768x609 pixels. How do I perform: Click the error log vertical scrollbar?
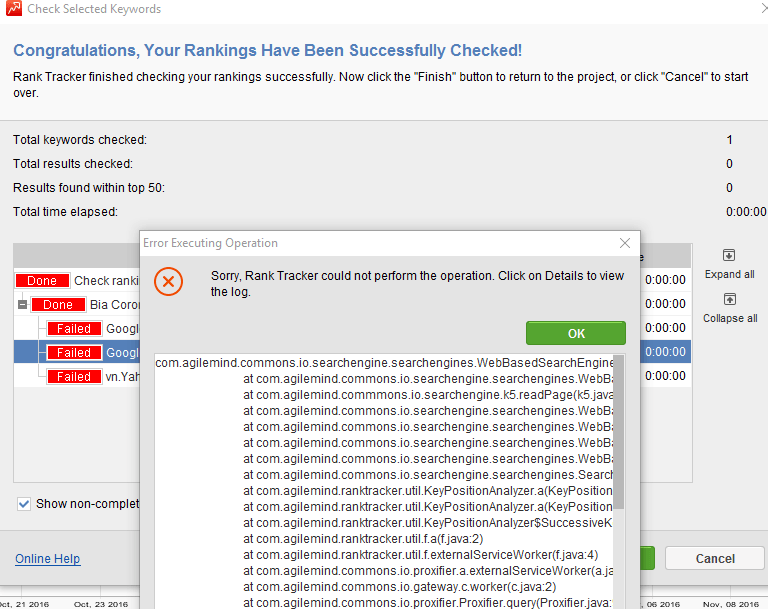(619, 431)
